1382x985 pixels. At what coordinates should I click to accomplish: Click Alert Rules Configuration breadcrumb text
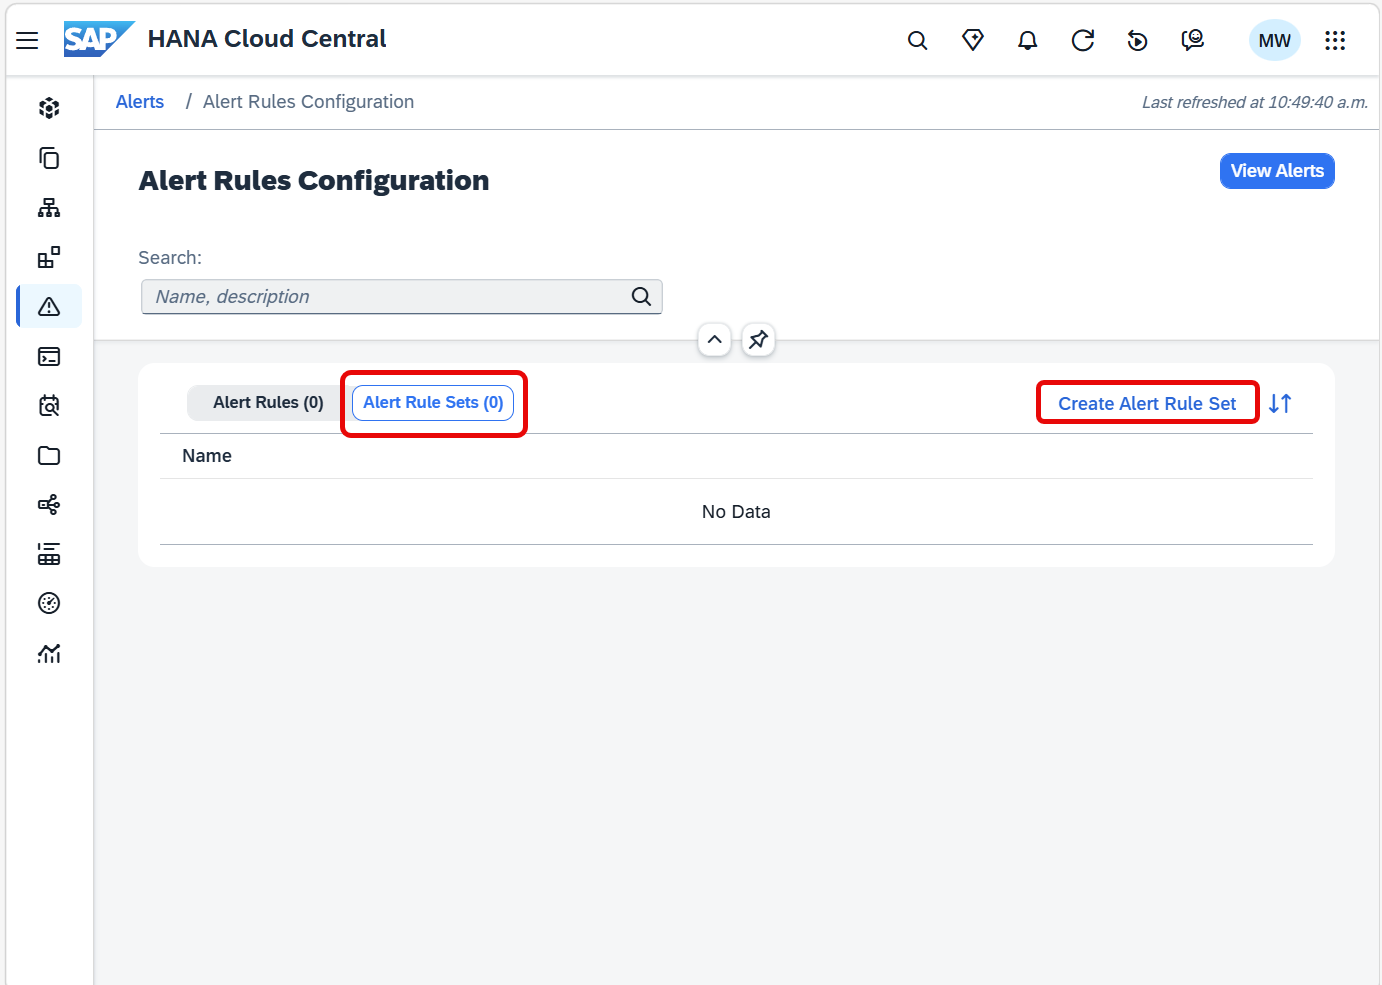click(x=308, y=101)
